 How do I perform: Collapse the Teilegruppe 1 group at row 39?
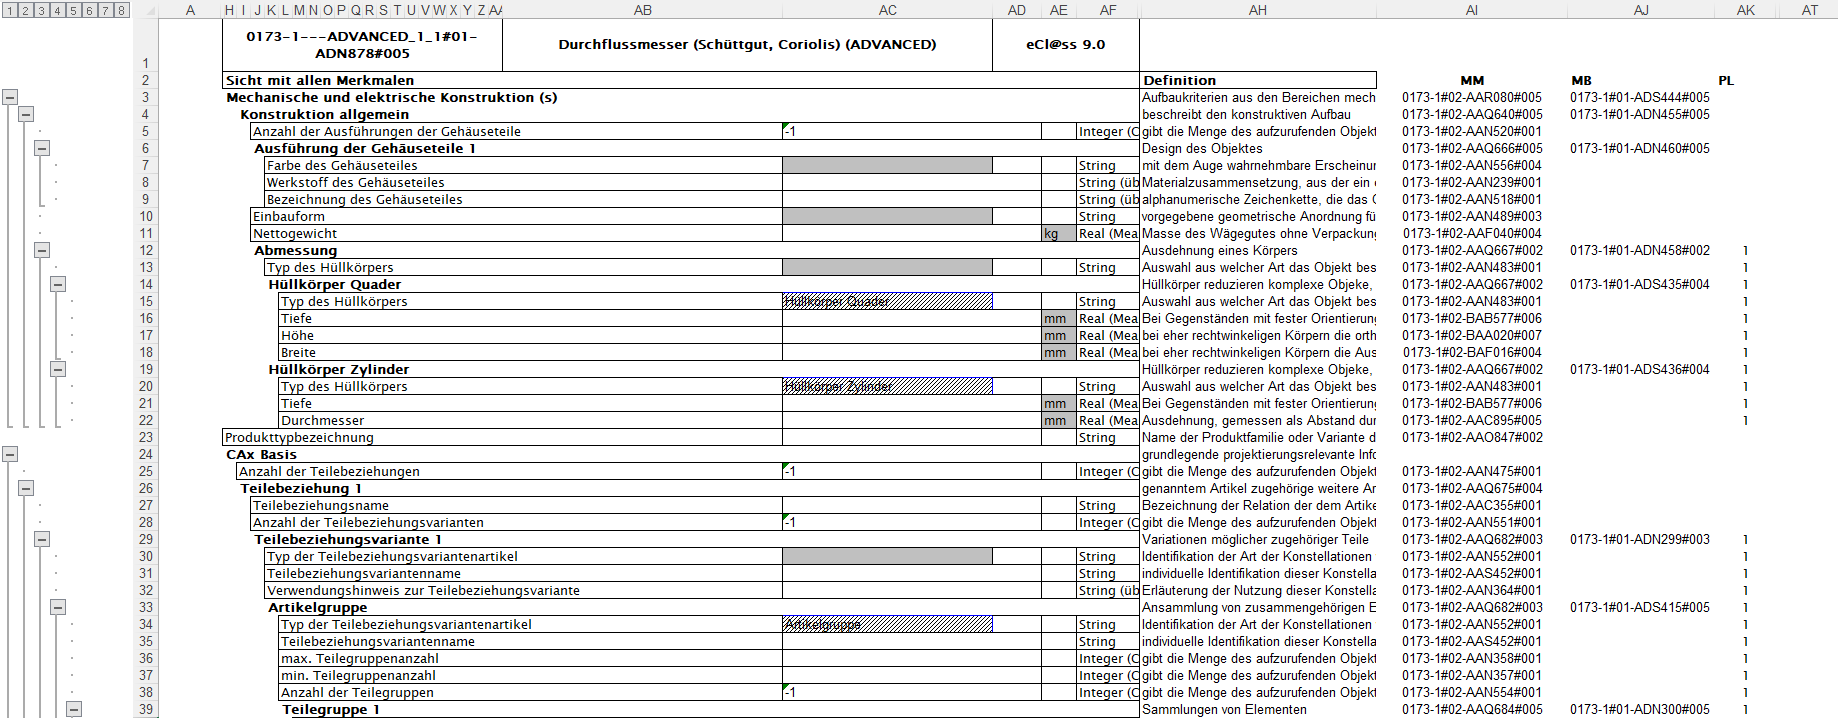click(74, 709)
